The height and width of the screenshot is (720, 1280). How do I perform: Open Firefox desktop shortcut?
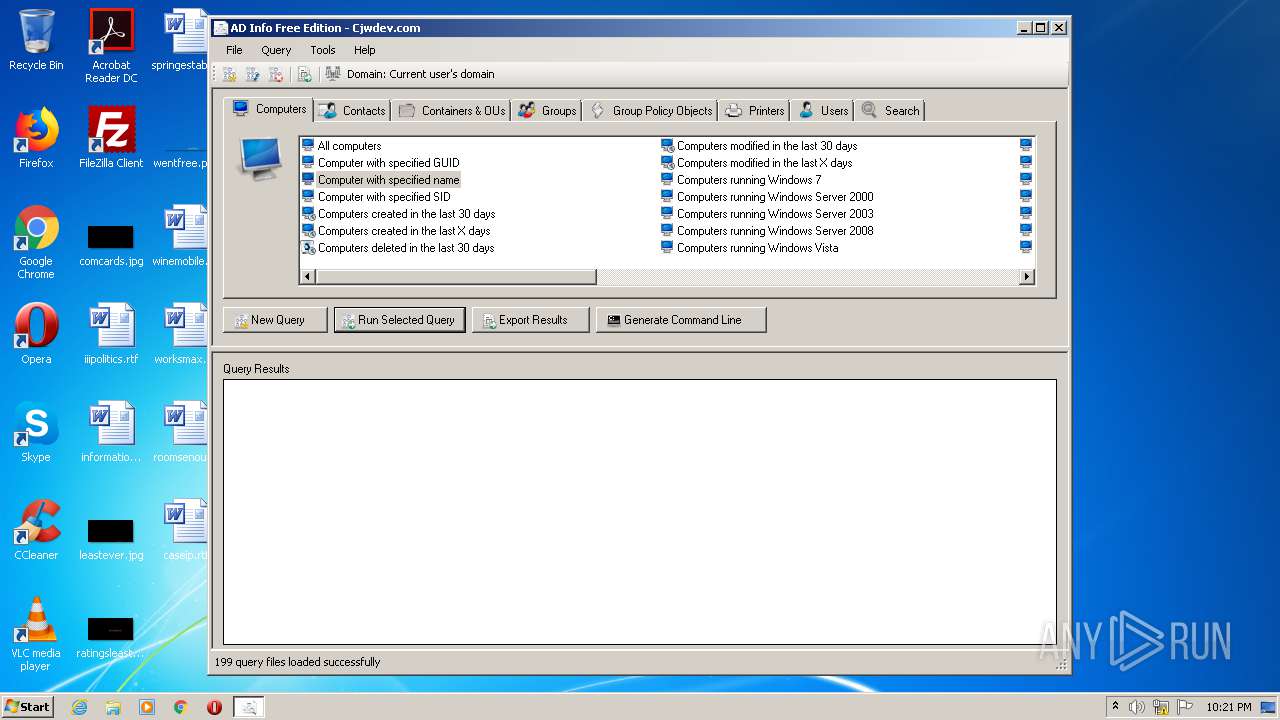36,138
